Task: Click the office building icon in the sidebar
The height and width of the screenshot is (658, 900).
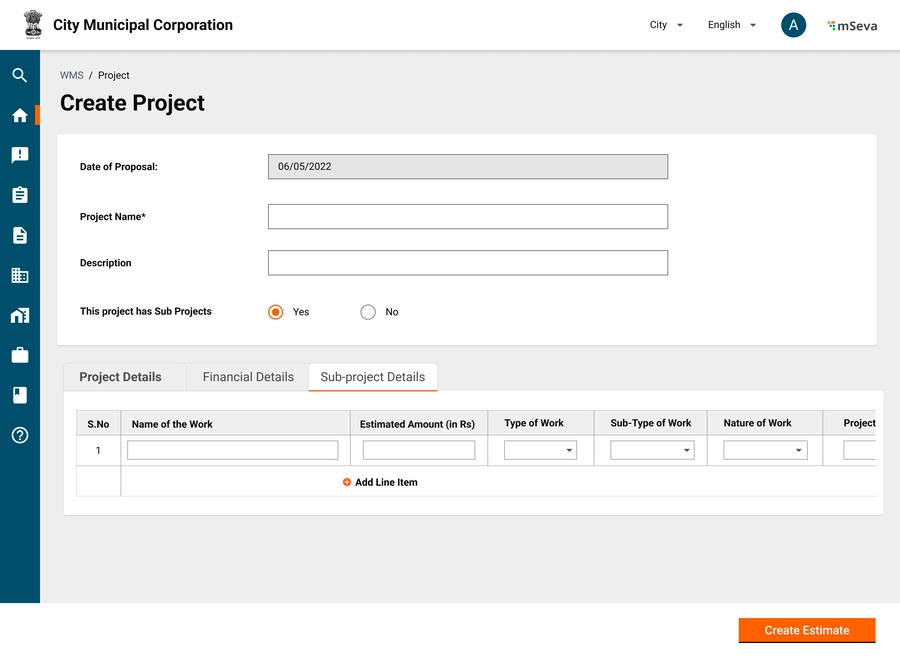Action: (x=19, y=275)
